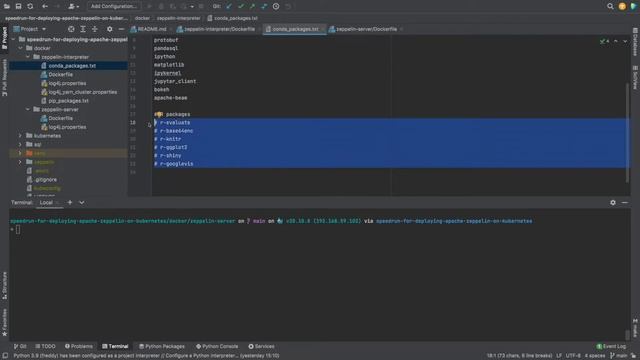
Task: Open the terminal tabs dropdown chevron
Action: [82, 202]
